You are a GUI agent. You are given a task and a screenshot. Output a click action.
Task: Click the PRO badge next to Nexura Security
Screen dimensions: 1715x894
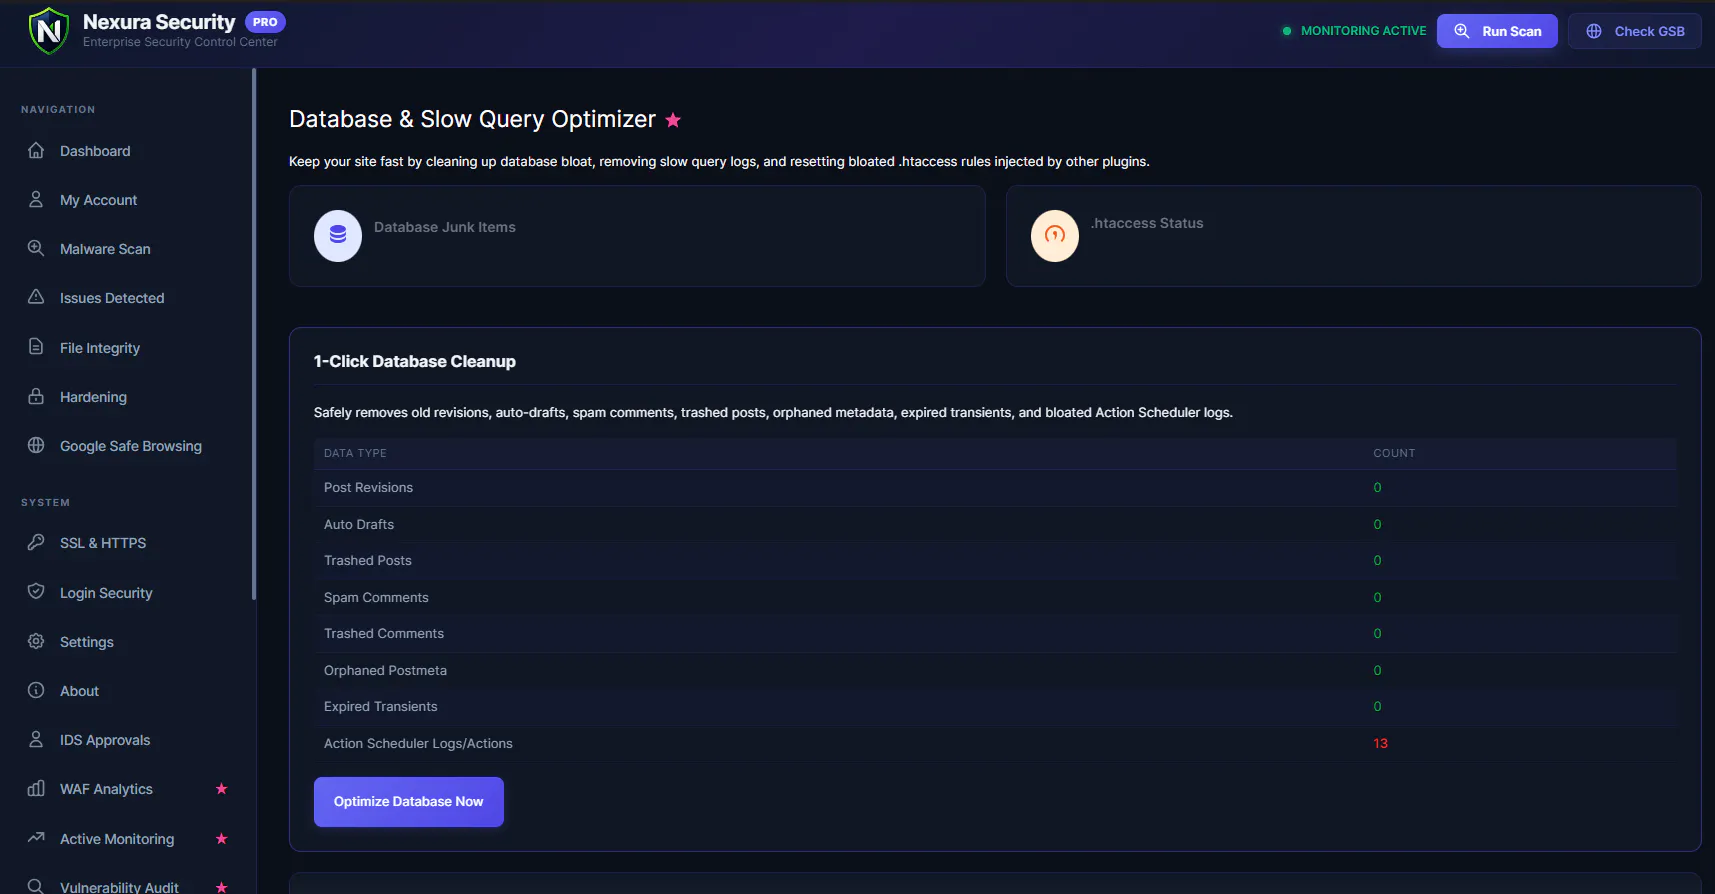click(265, 22)
